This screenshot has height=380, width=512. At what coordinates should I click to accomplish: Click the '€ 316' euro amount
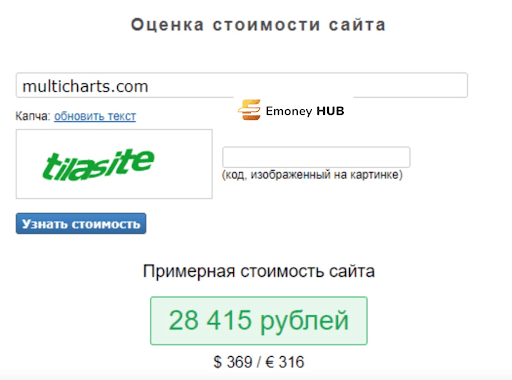coord(285,362)
